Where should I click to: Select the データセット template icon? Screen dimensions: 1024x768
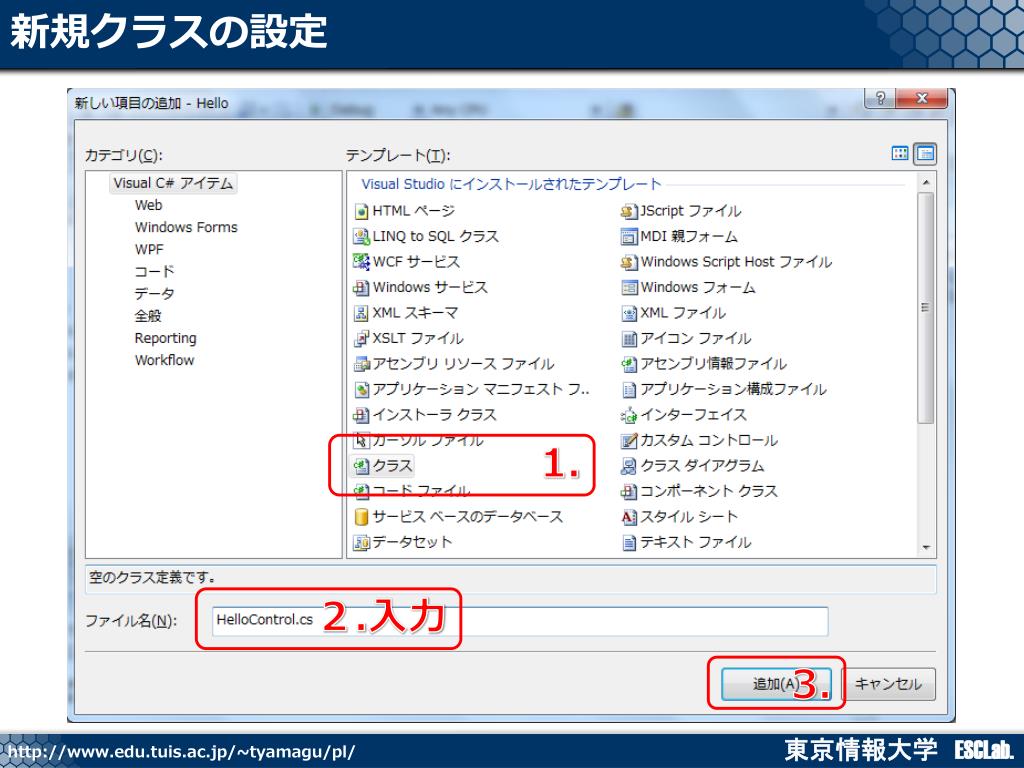click(x=361, y=542)
